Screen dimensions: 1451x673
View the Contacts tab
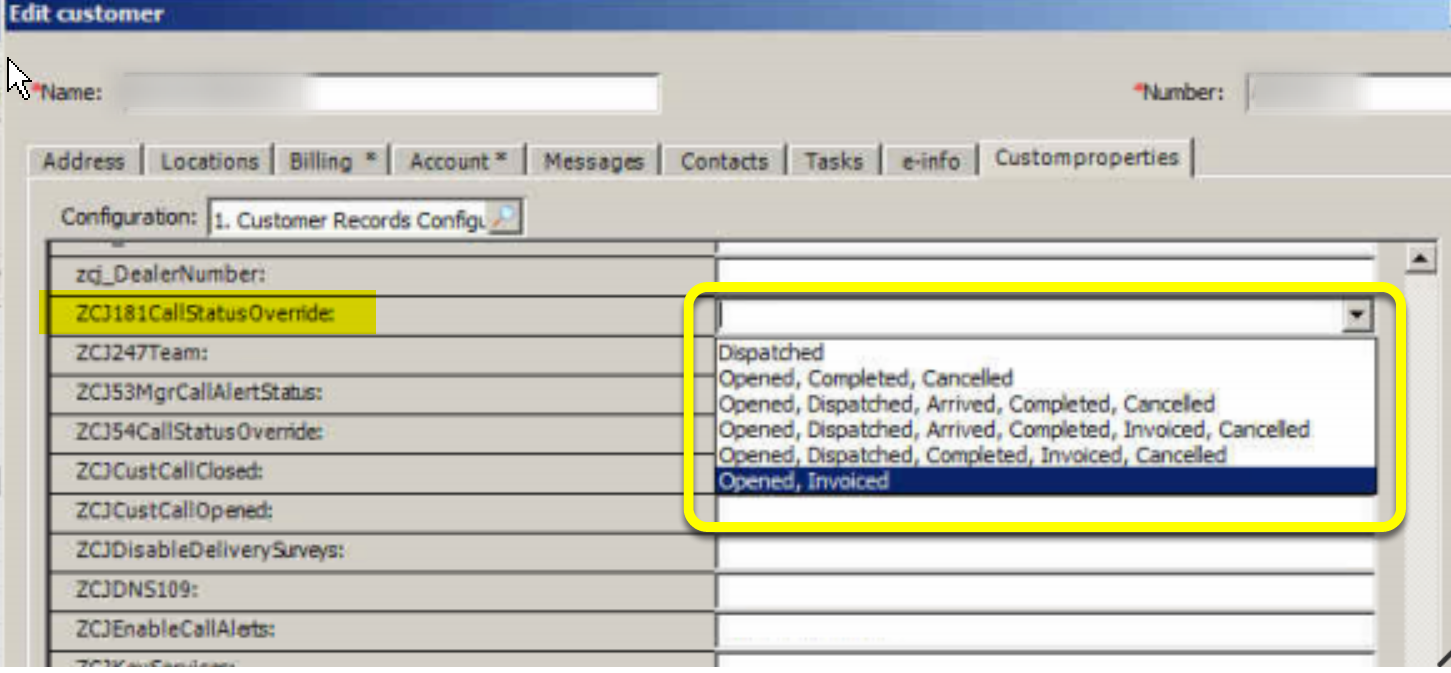coord(724,161)
